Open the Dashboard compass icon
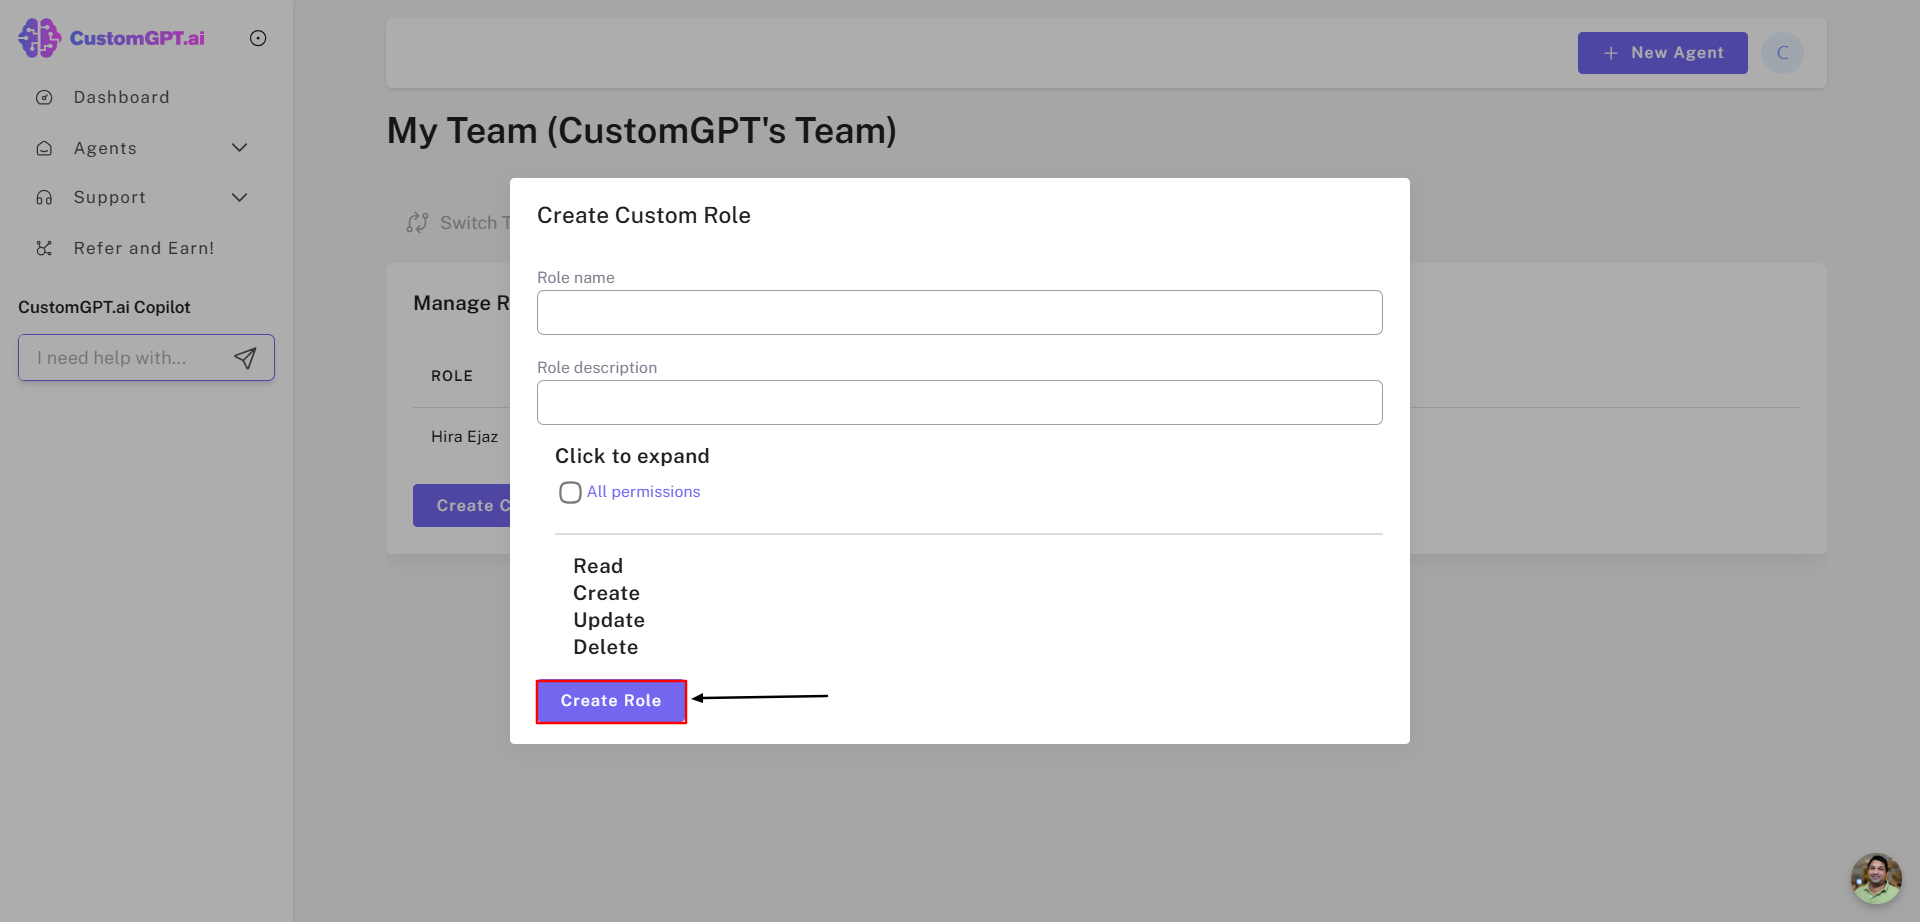The width and height of the screenshot is (1920, 922). [x=44, y=97]
